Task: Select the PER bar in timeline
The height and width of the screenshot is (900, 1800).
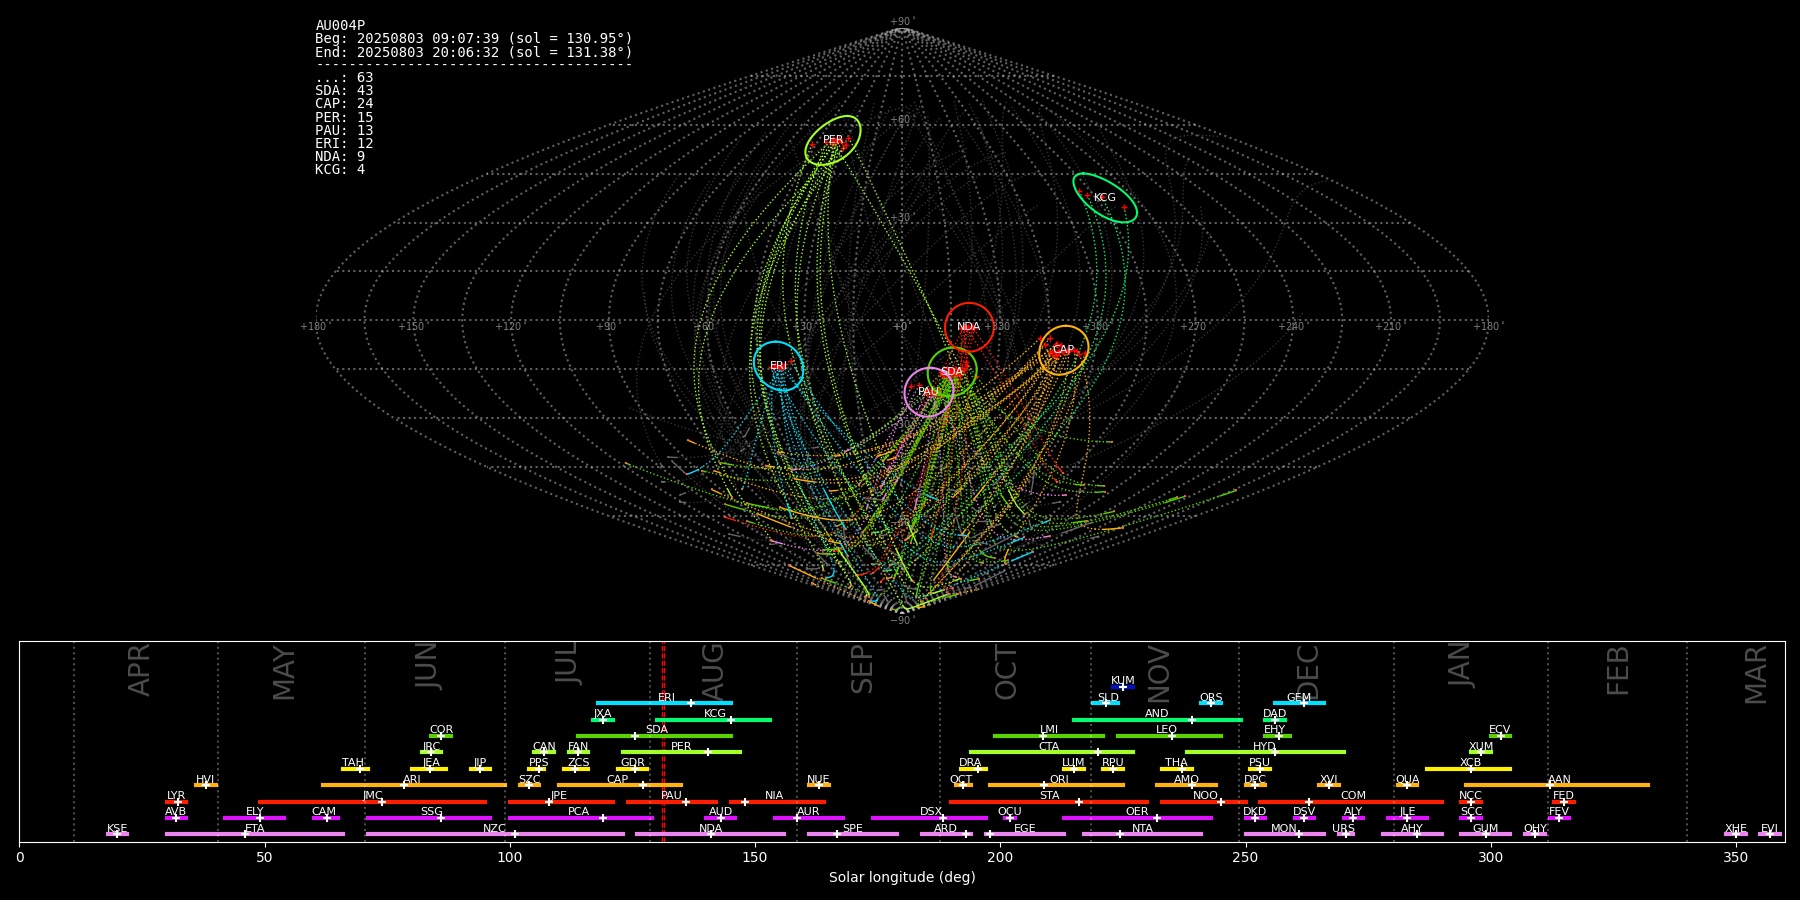Action: 681,752
